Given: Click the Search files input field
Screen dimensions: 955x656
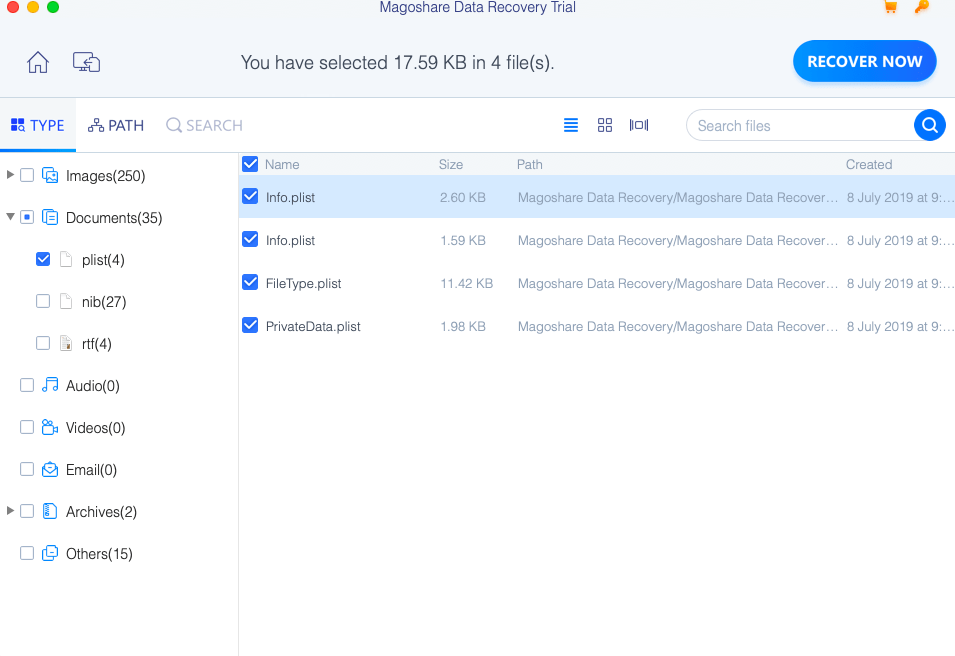Looking at the screenshot, I should pyautogui.click(x=801, y=125).
